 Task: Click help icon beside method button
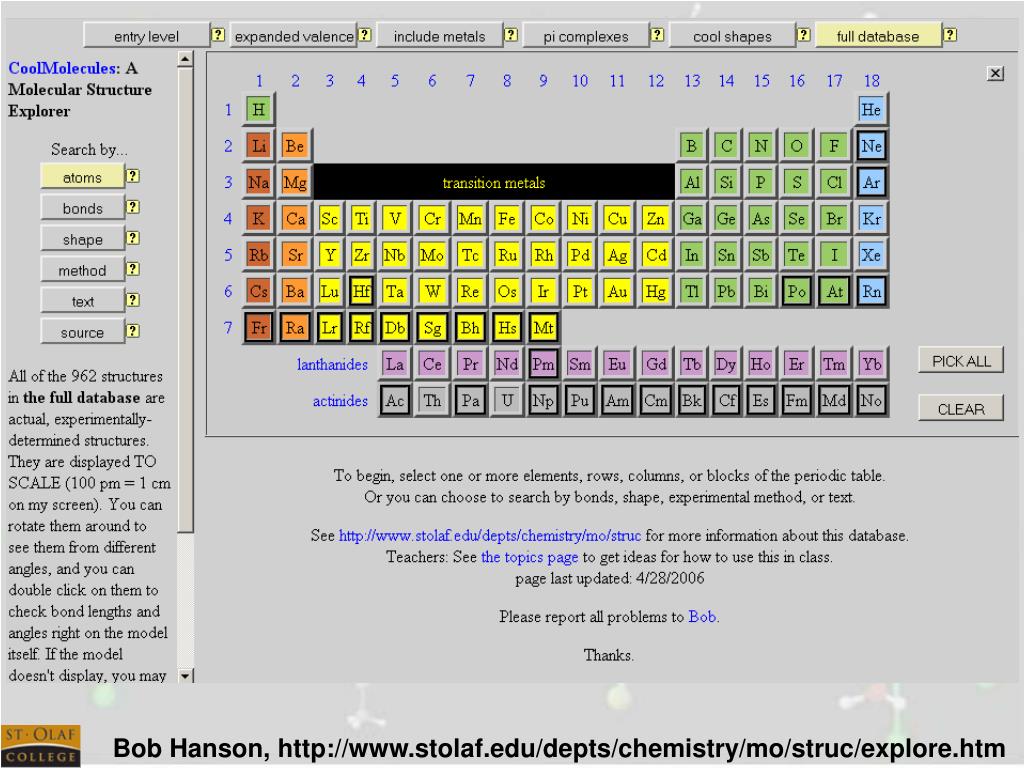(133, 268)
